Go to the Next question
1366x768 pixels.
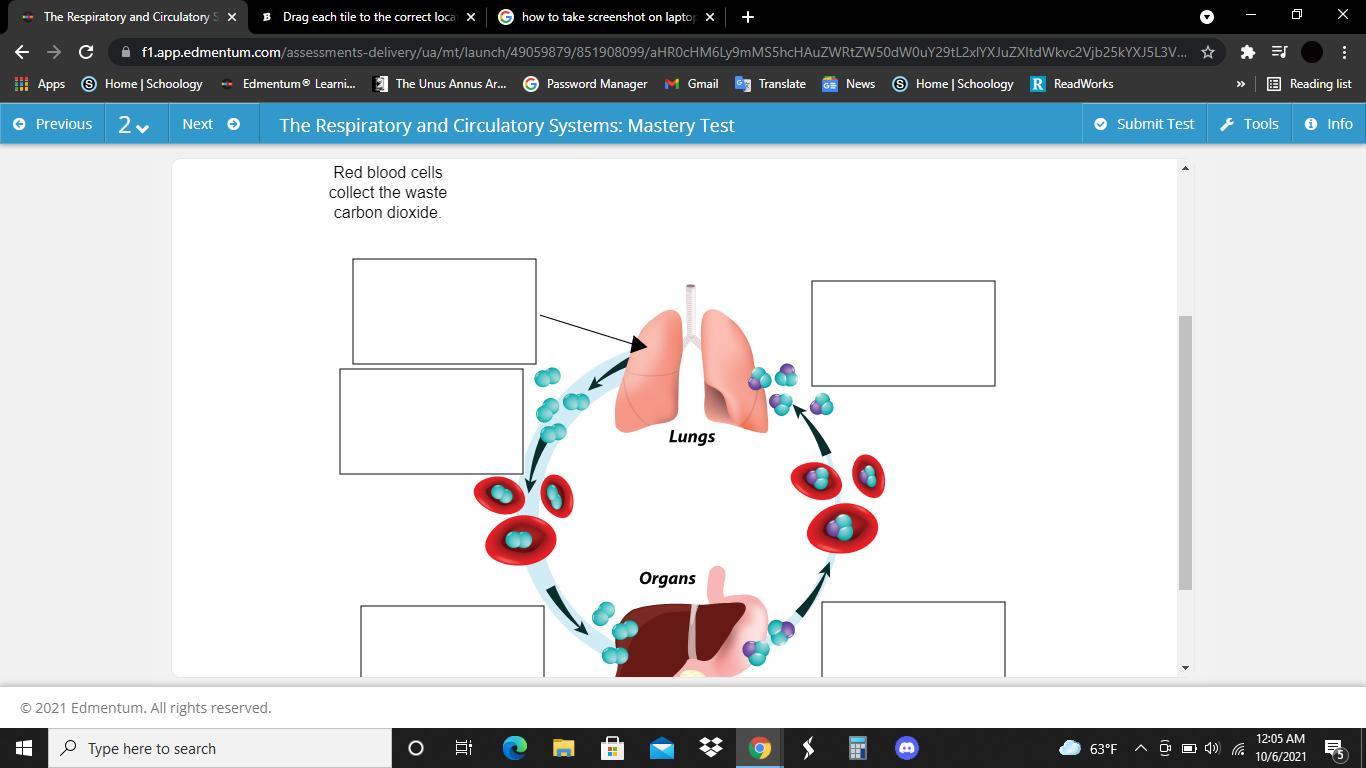[210, 124]
